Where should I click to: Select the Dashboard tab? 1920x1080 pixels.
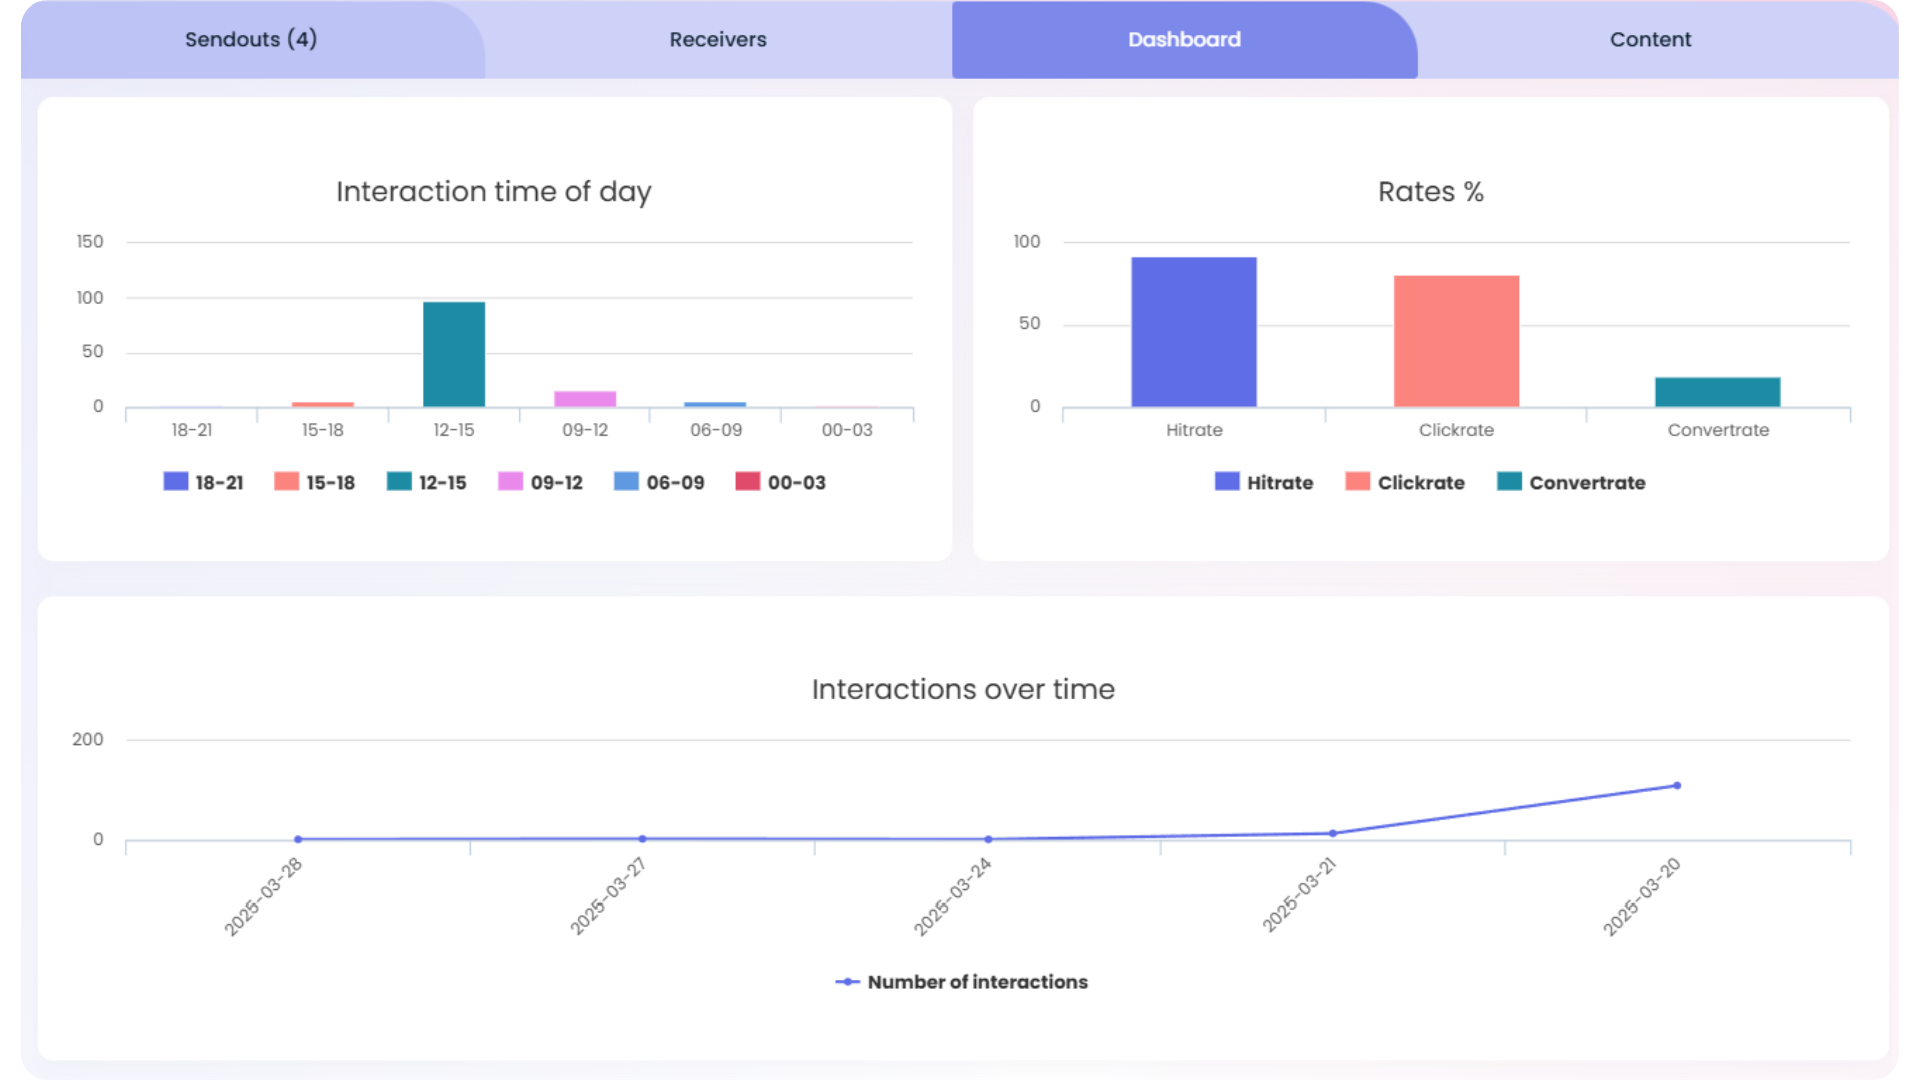pos(1184,40)
